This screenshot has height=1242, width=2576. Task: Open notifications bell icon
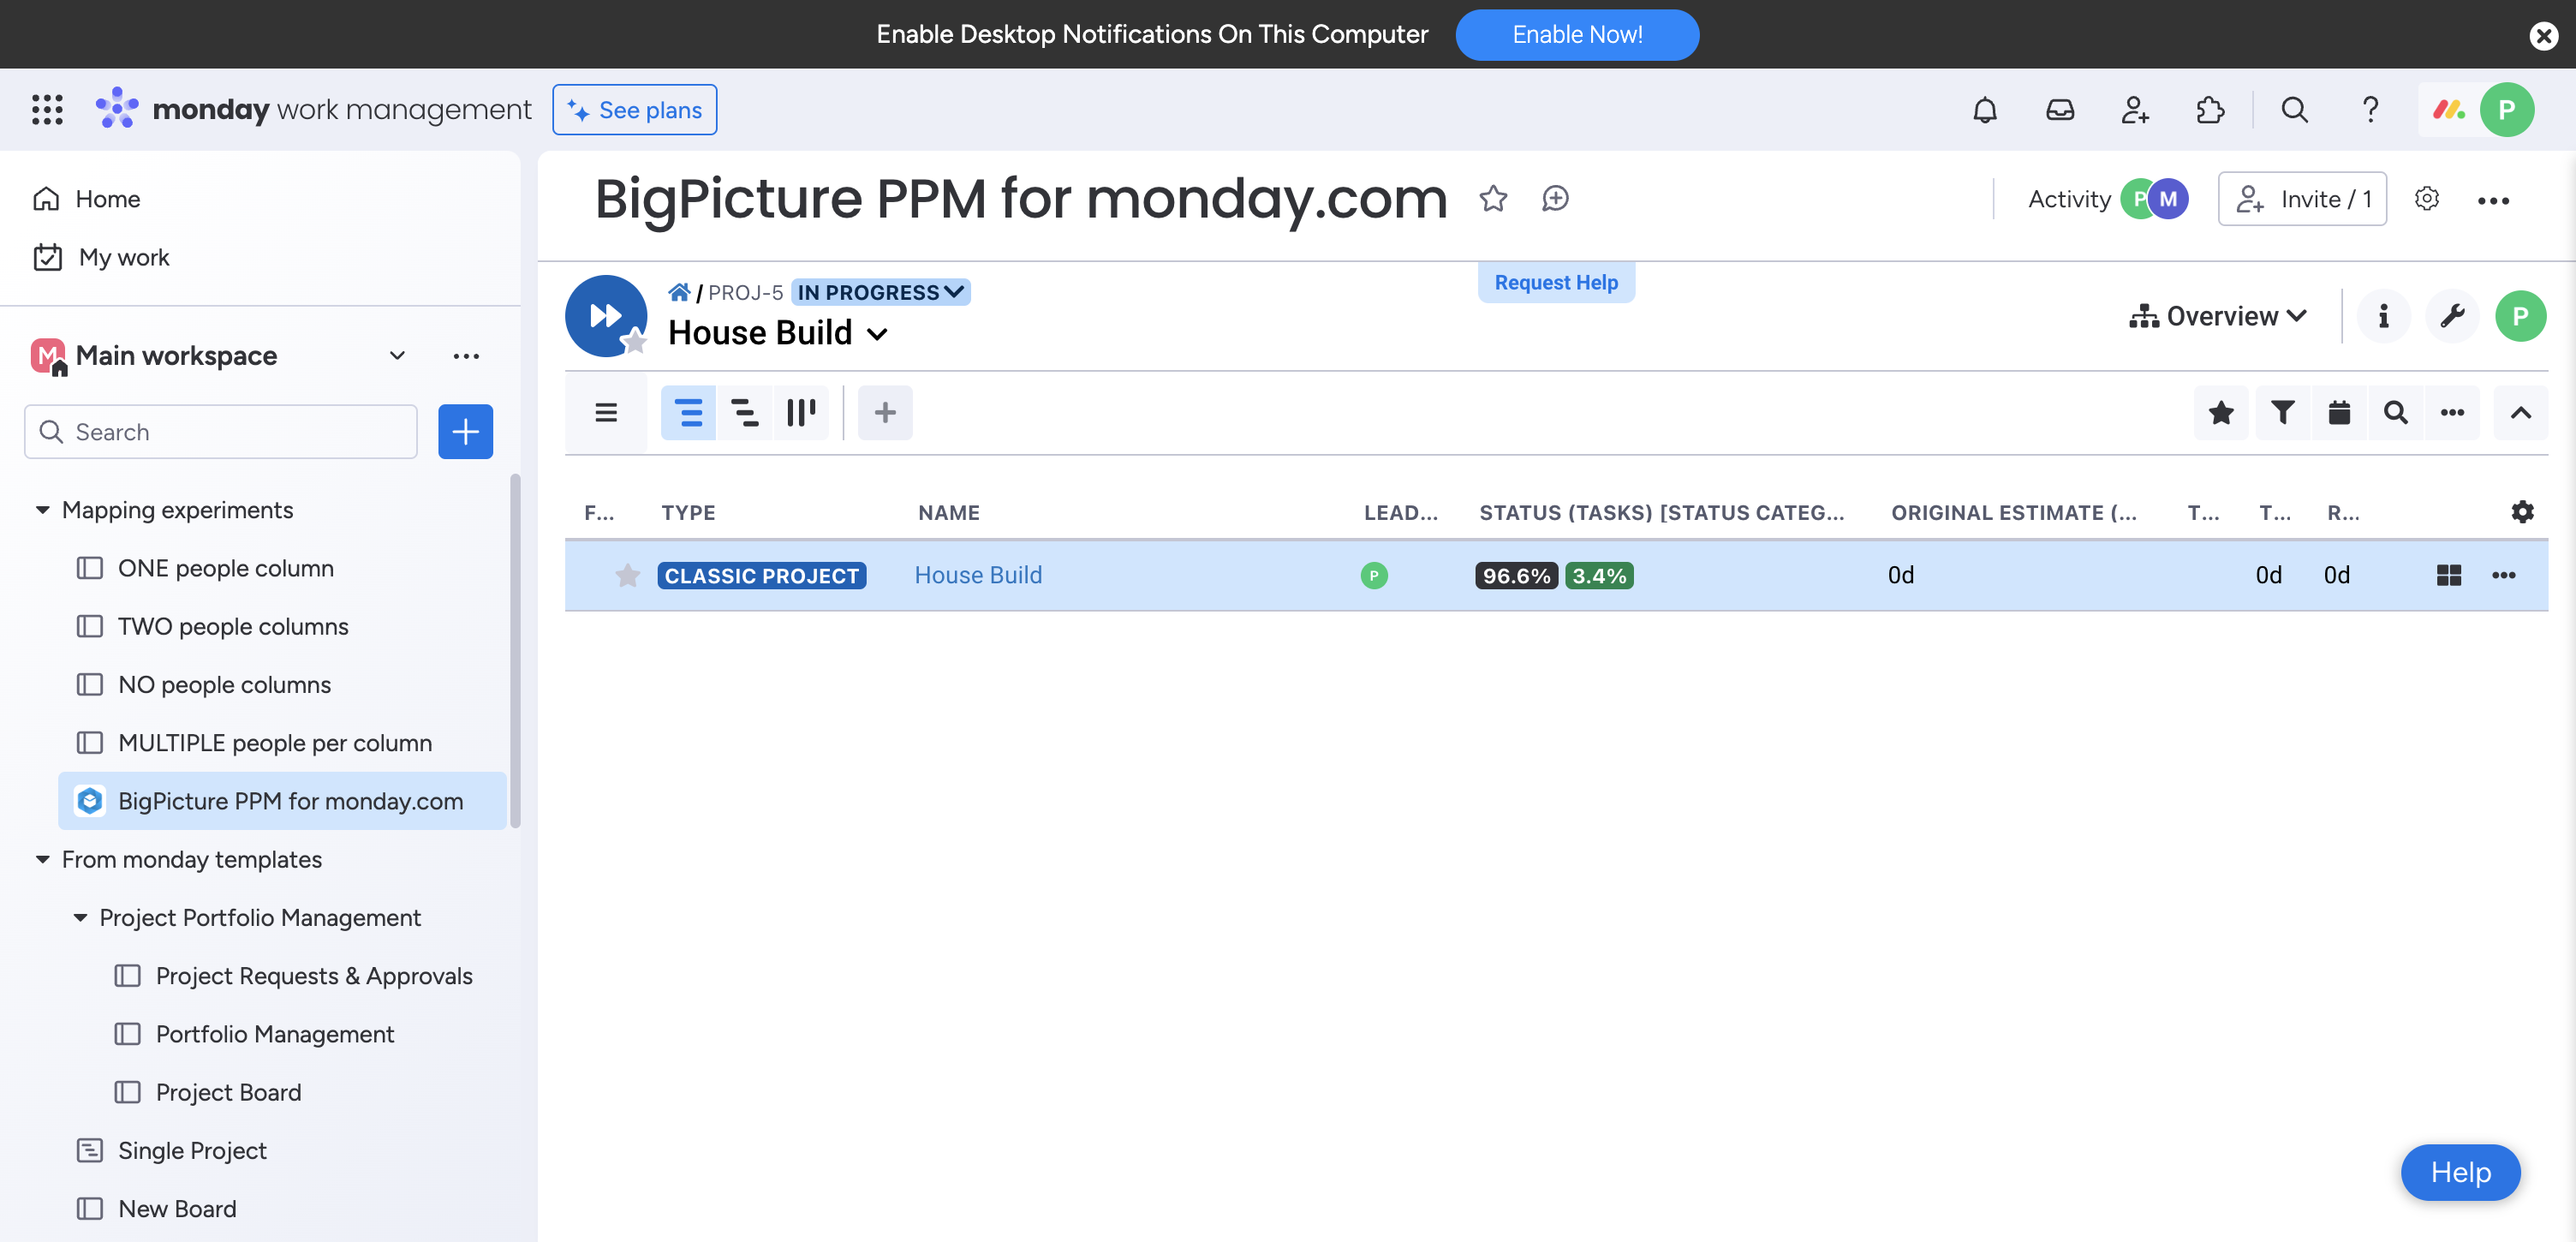click(1983, 109)
